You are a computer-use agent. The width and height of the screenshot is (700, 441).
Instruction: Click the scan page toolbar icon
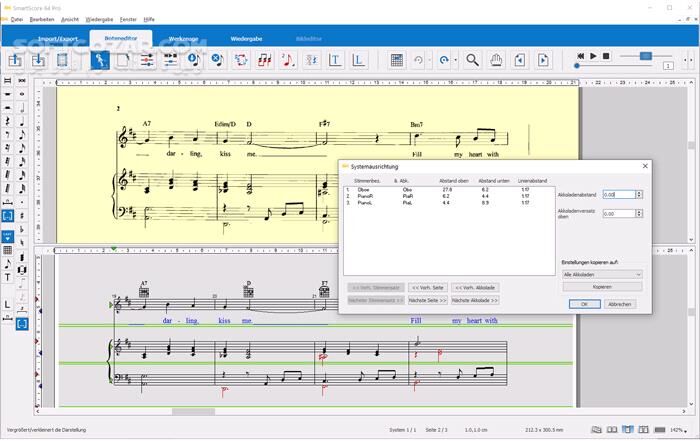[62, 60]
